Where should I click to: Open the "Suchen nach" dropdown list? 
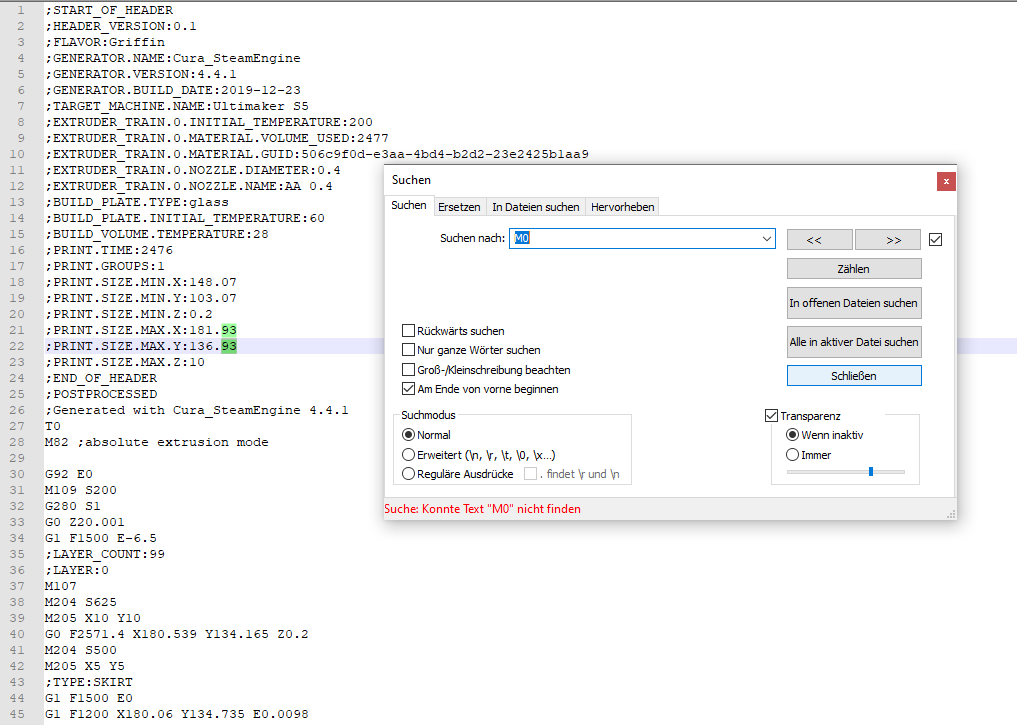[x=767, y=239]
